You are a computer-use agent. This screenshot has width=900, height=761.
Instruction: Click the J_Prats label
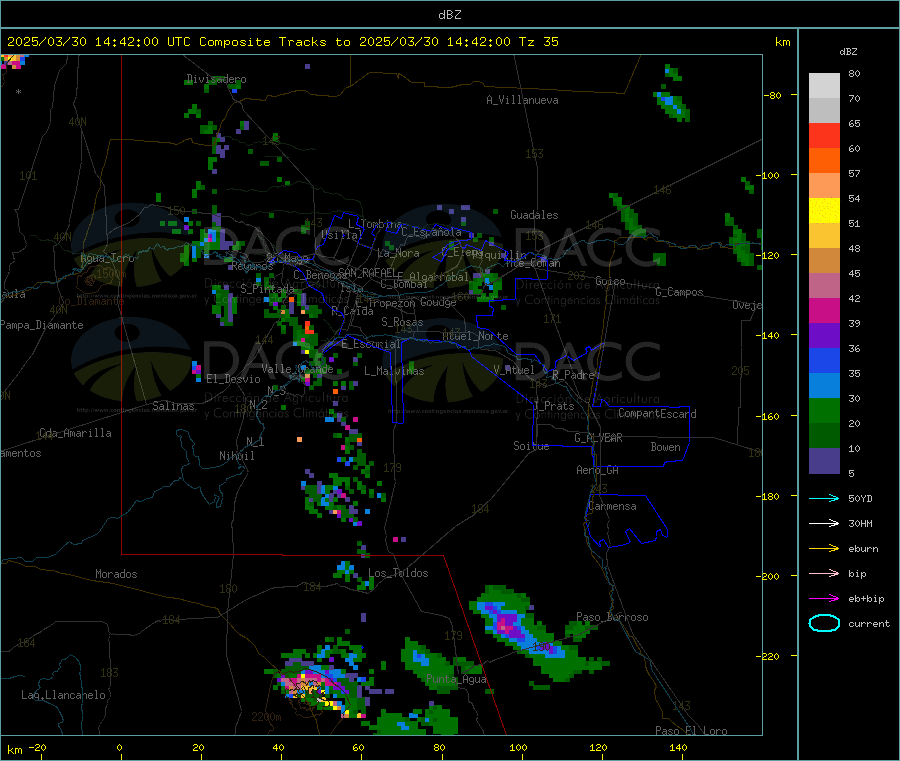(554, 406)
